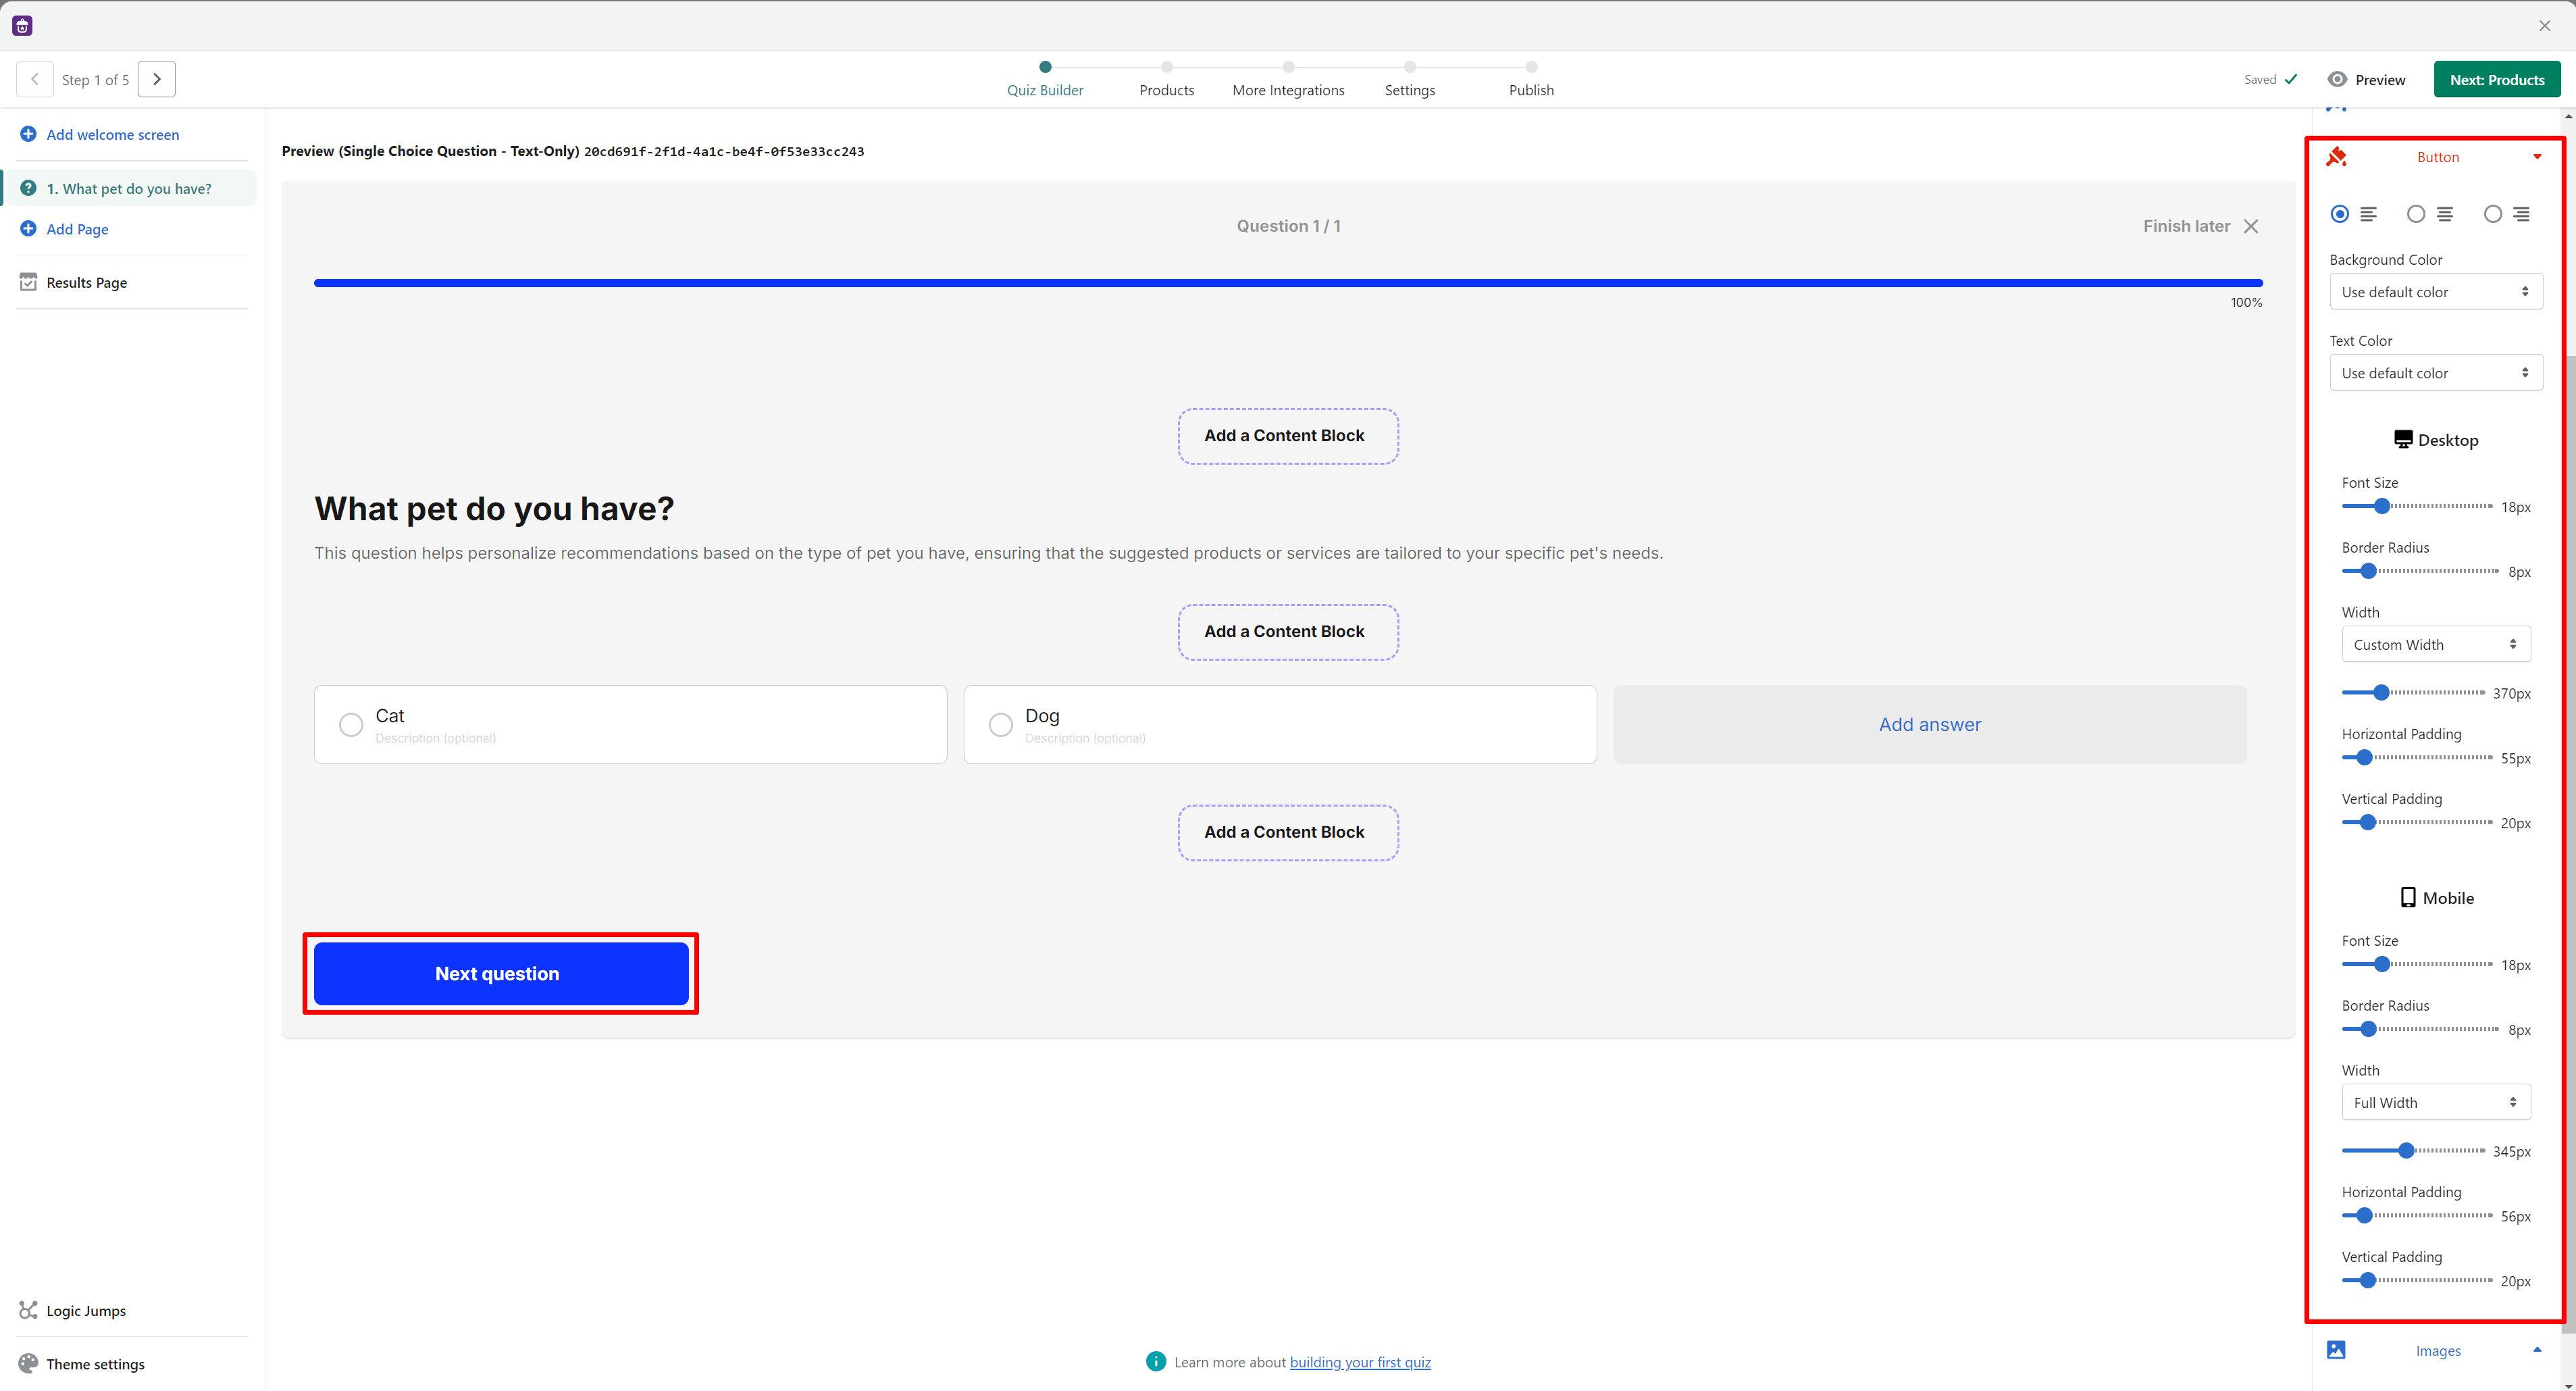Click the top Add a Content Block button

[1288, 436]
